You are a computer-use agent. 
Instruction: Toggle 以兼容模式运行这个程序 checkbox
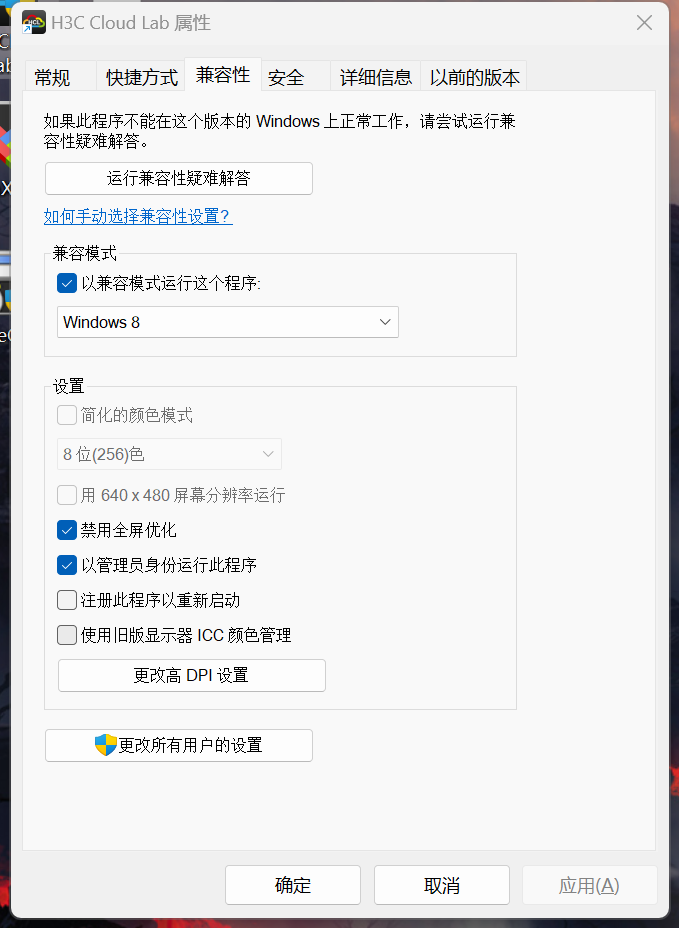point(67,283)
